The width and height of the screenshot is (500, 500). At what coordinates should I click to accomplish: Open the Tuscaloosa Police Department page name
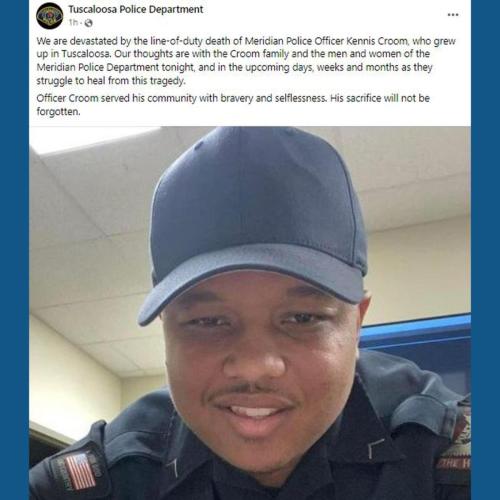136,9
